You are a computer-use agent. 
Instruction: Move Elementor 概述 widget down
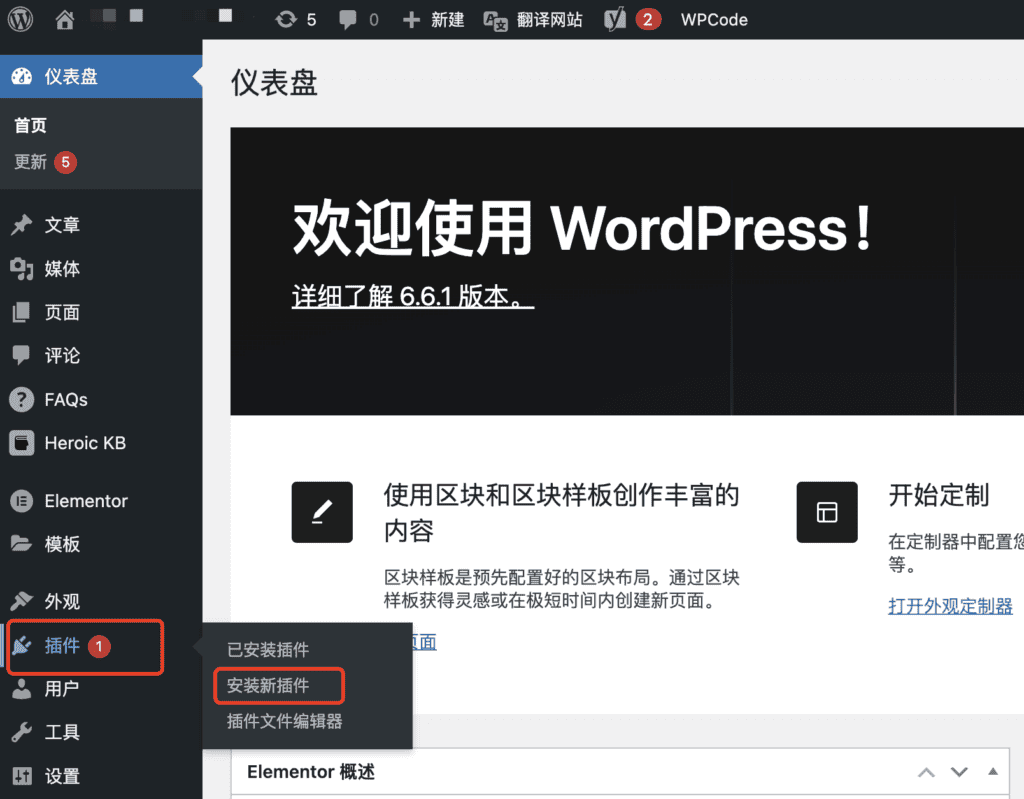tap(959, 772)
